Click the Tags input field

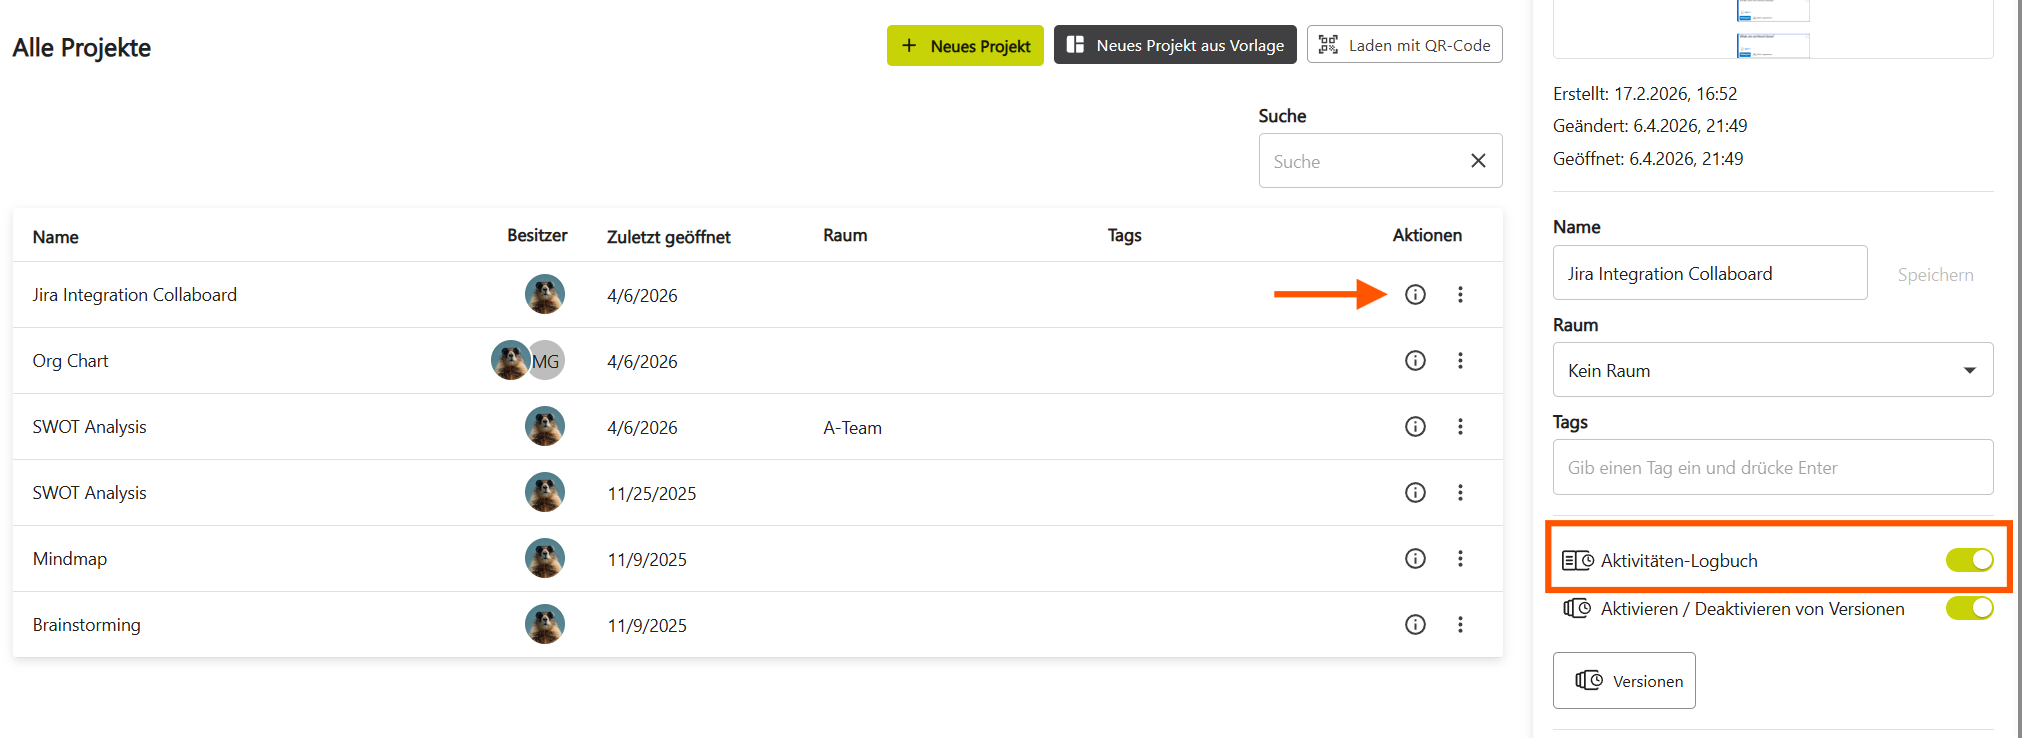click(1772, 467)
